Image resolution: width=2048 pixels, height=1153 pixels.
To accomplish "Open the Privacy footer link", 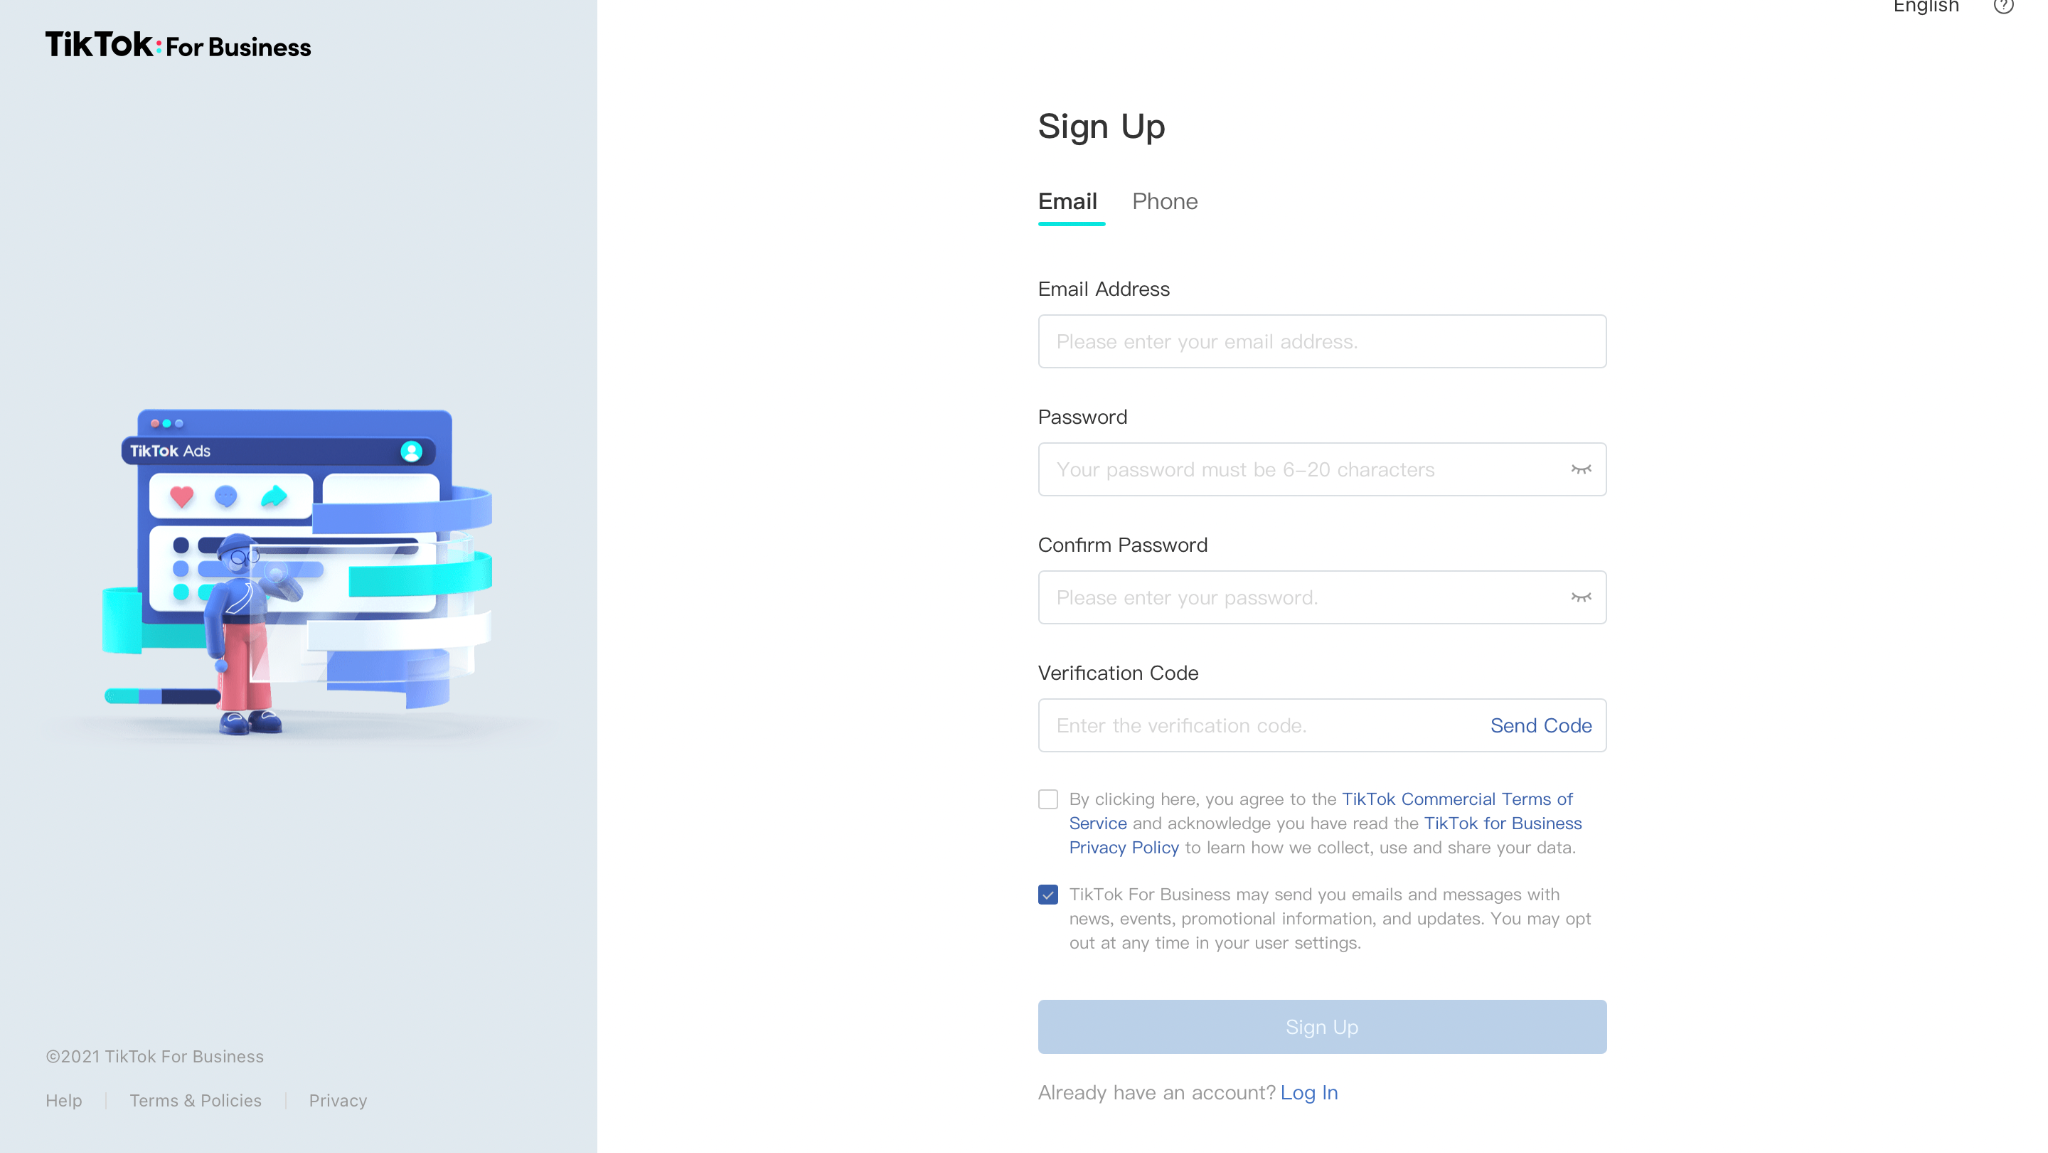I will pos(338,1100).
